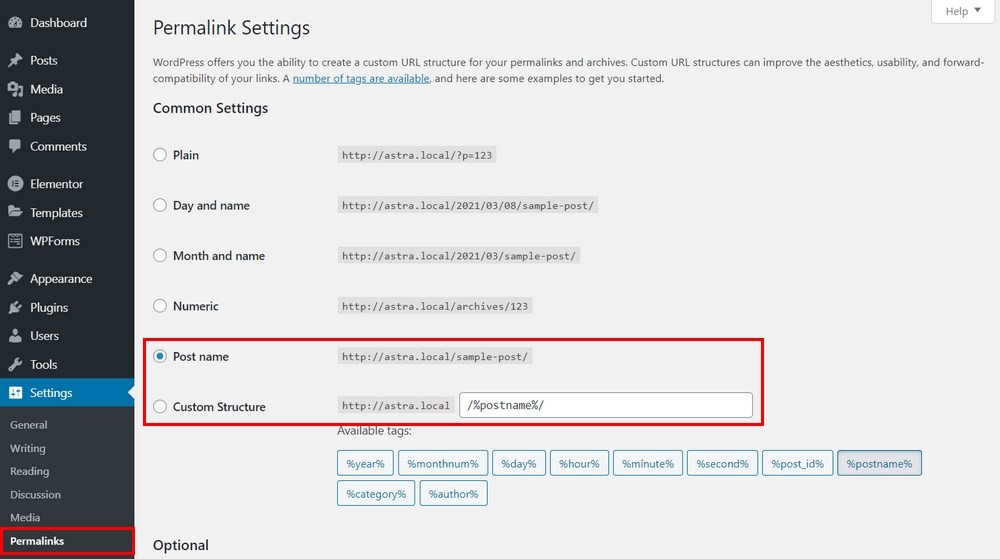Select the Custom Structure radio button
Image resolution: width=1000 pixels, height=559 pixels.
(x=159, y=407)
